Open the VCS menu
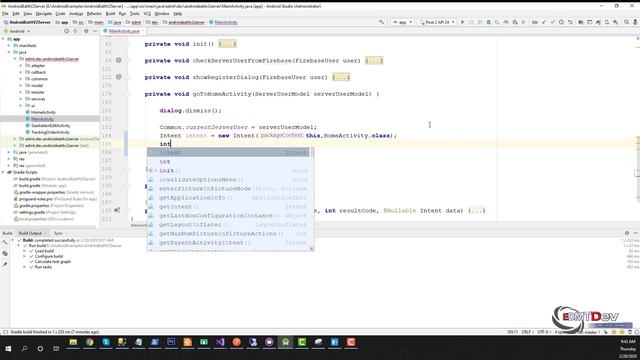 pos(147,13)
